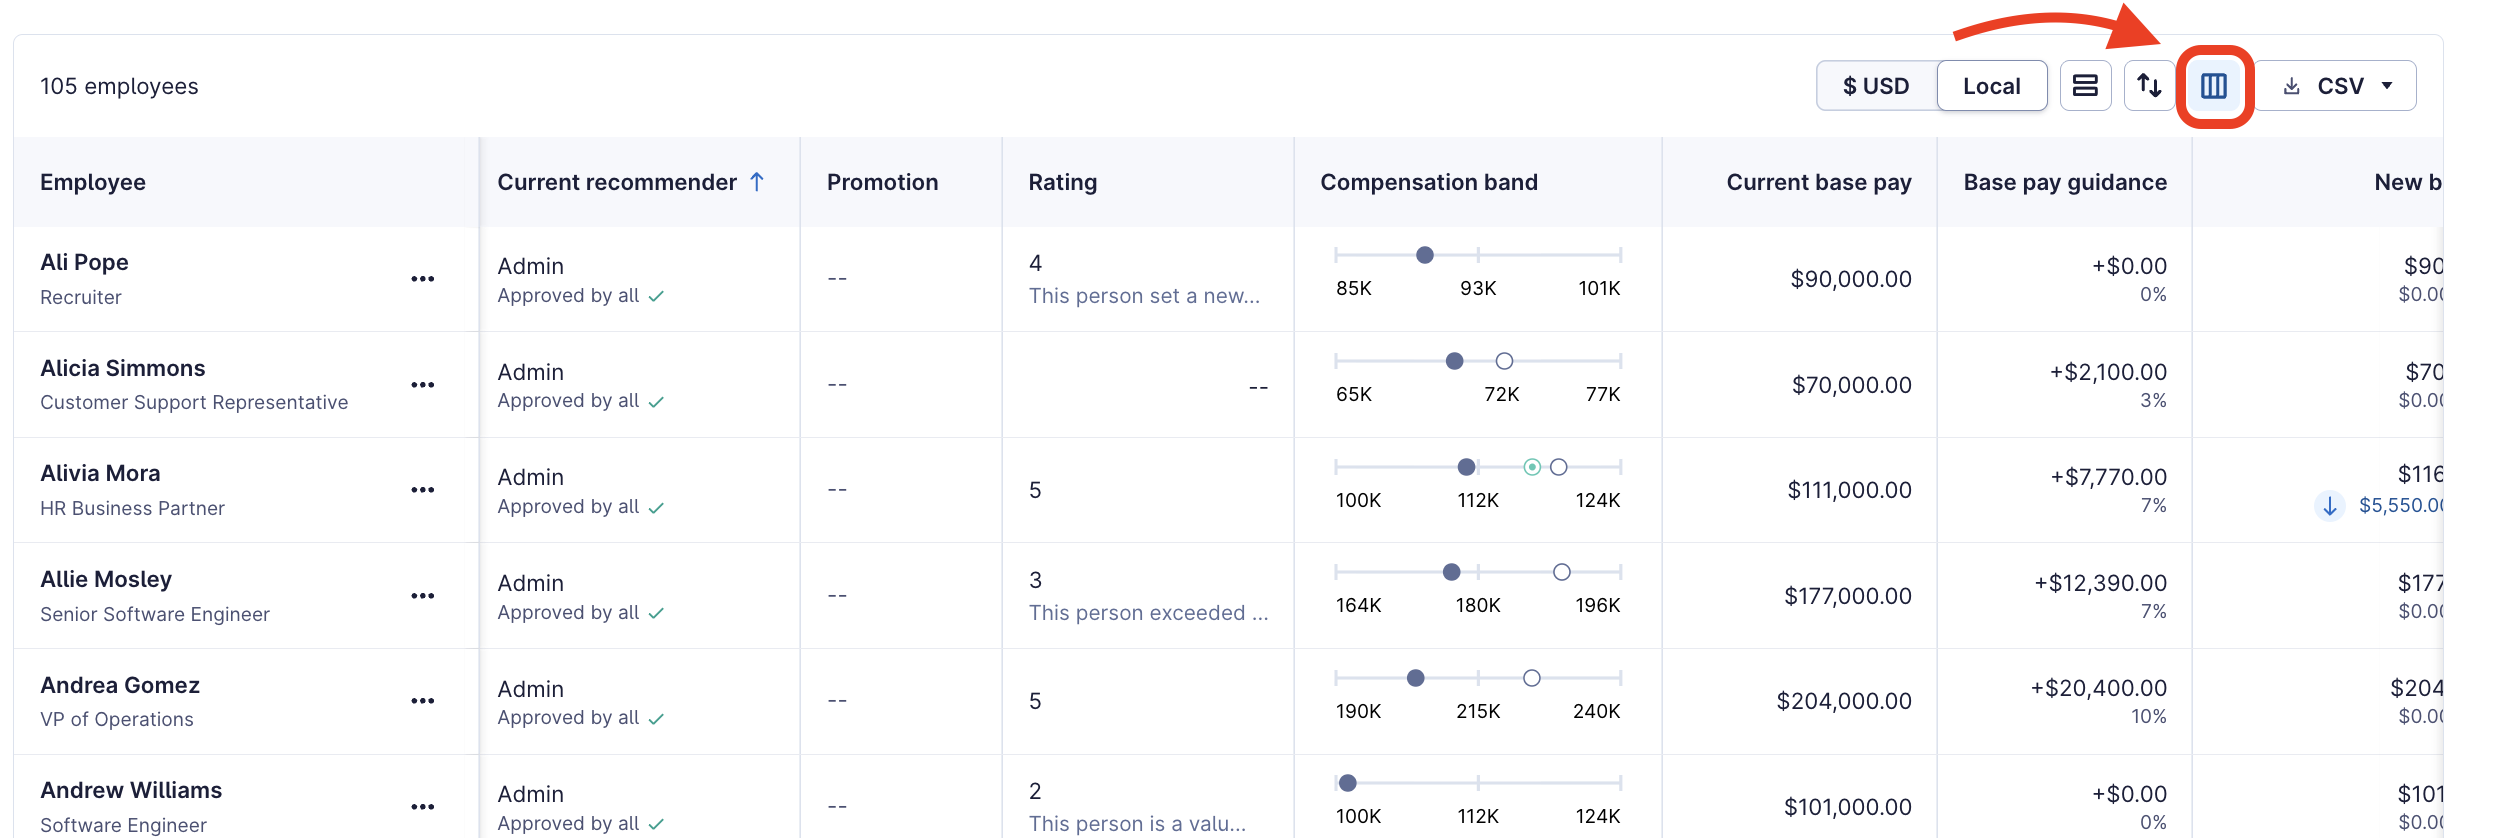Click the sort arrows icon
Screen dimensions: 2496x838
(2149, 86)
